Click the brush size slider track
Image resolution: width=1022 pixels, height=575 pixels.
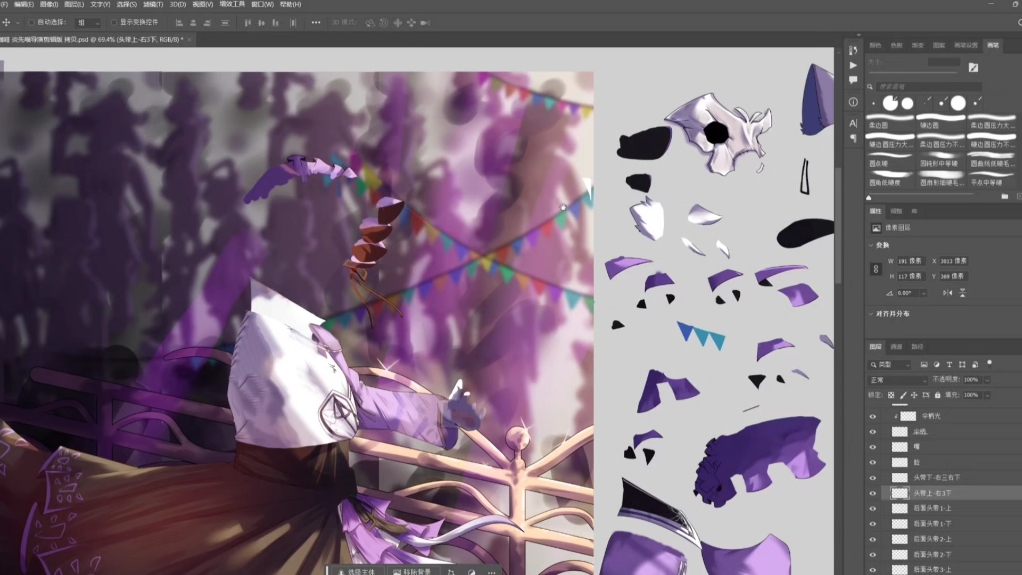click(912, 72)
